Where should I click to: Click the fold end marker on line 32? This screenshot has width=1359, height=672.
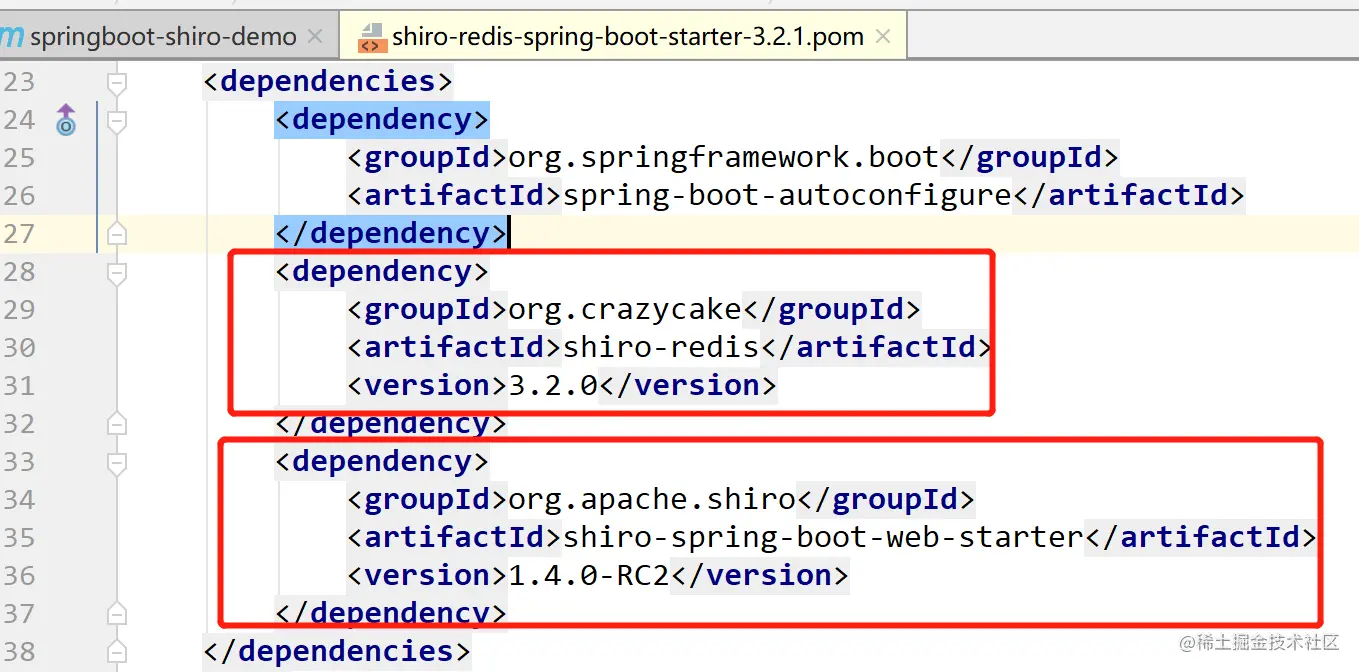117,424
